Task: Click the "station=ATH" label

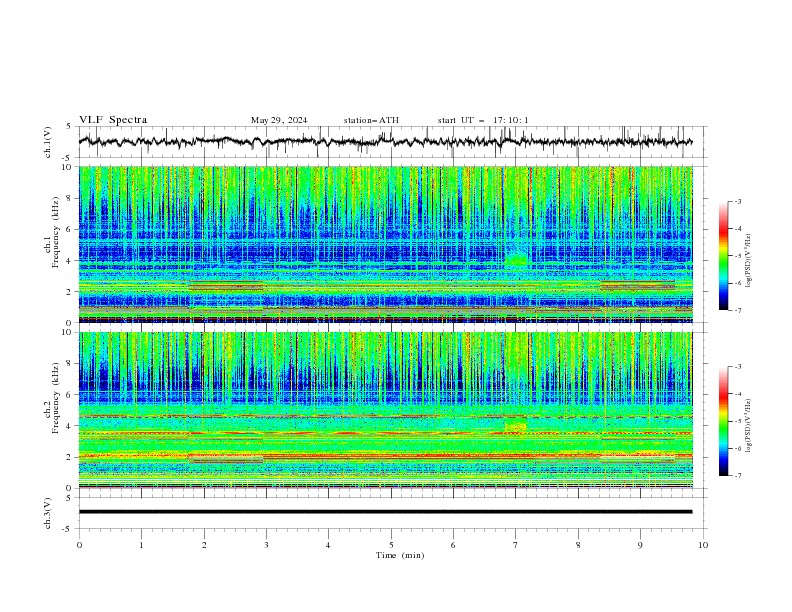Action: [371, 120]
